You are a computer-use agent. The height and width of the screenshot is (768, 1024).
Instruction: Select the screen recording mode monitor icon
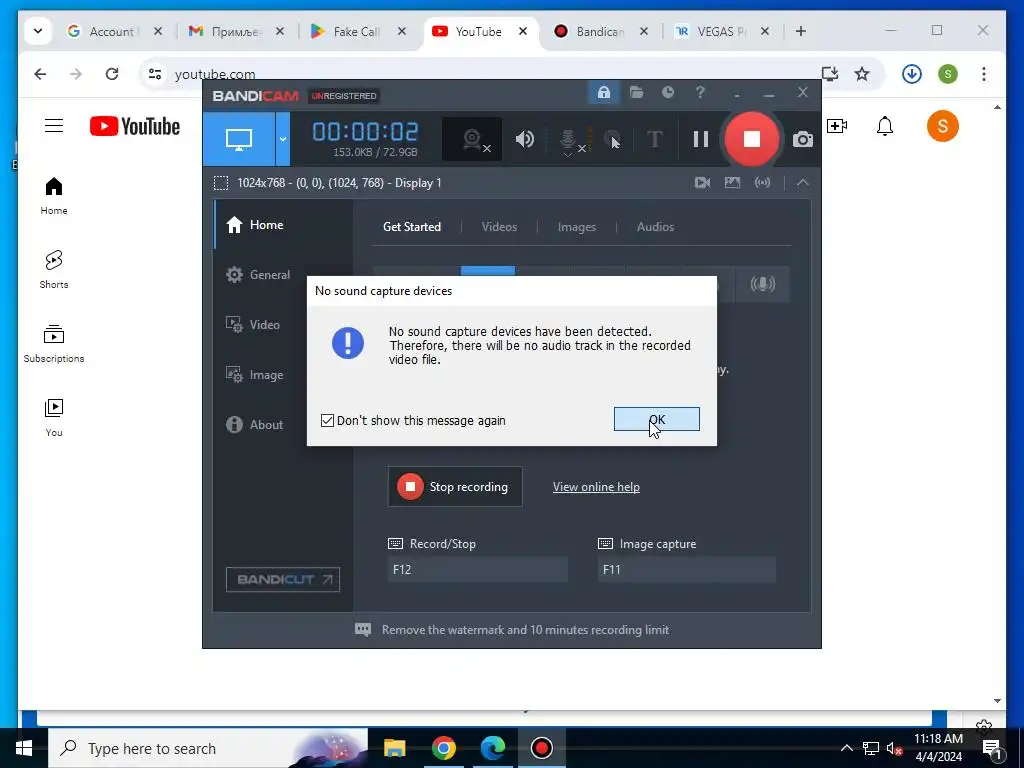[238, 138]
